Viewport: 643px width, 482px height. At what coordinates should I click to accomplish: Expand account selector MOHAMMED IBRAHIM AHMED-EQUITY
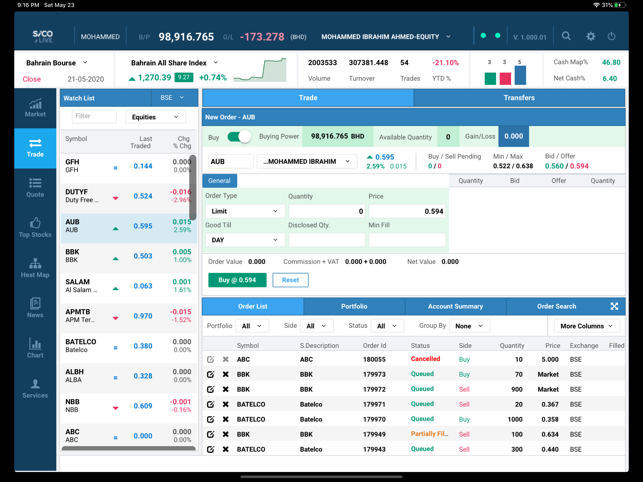pos(386,37)
